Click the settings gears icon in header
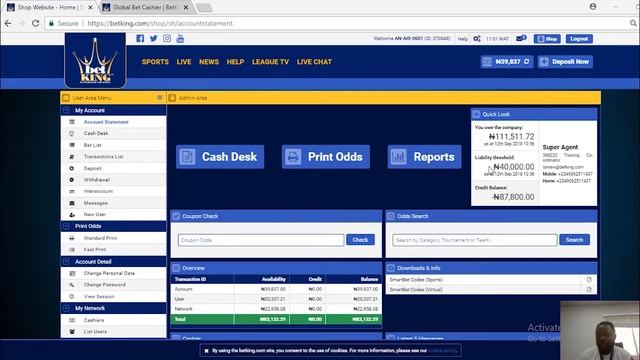This screenshot has width=640, height=360. (477, 39)
